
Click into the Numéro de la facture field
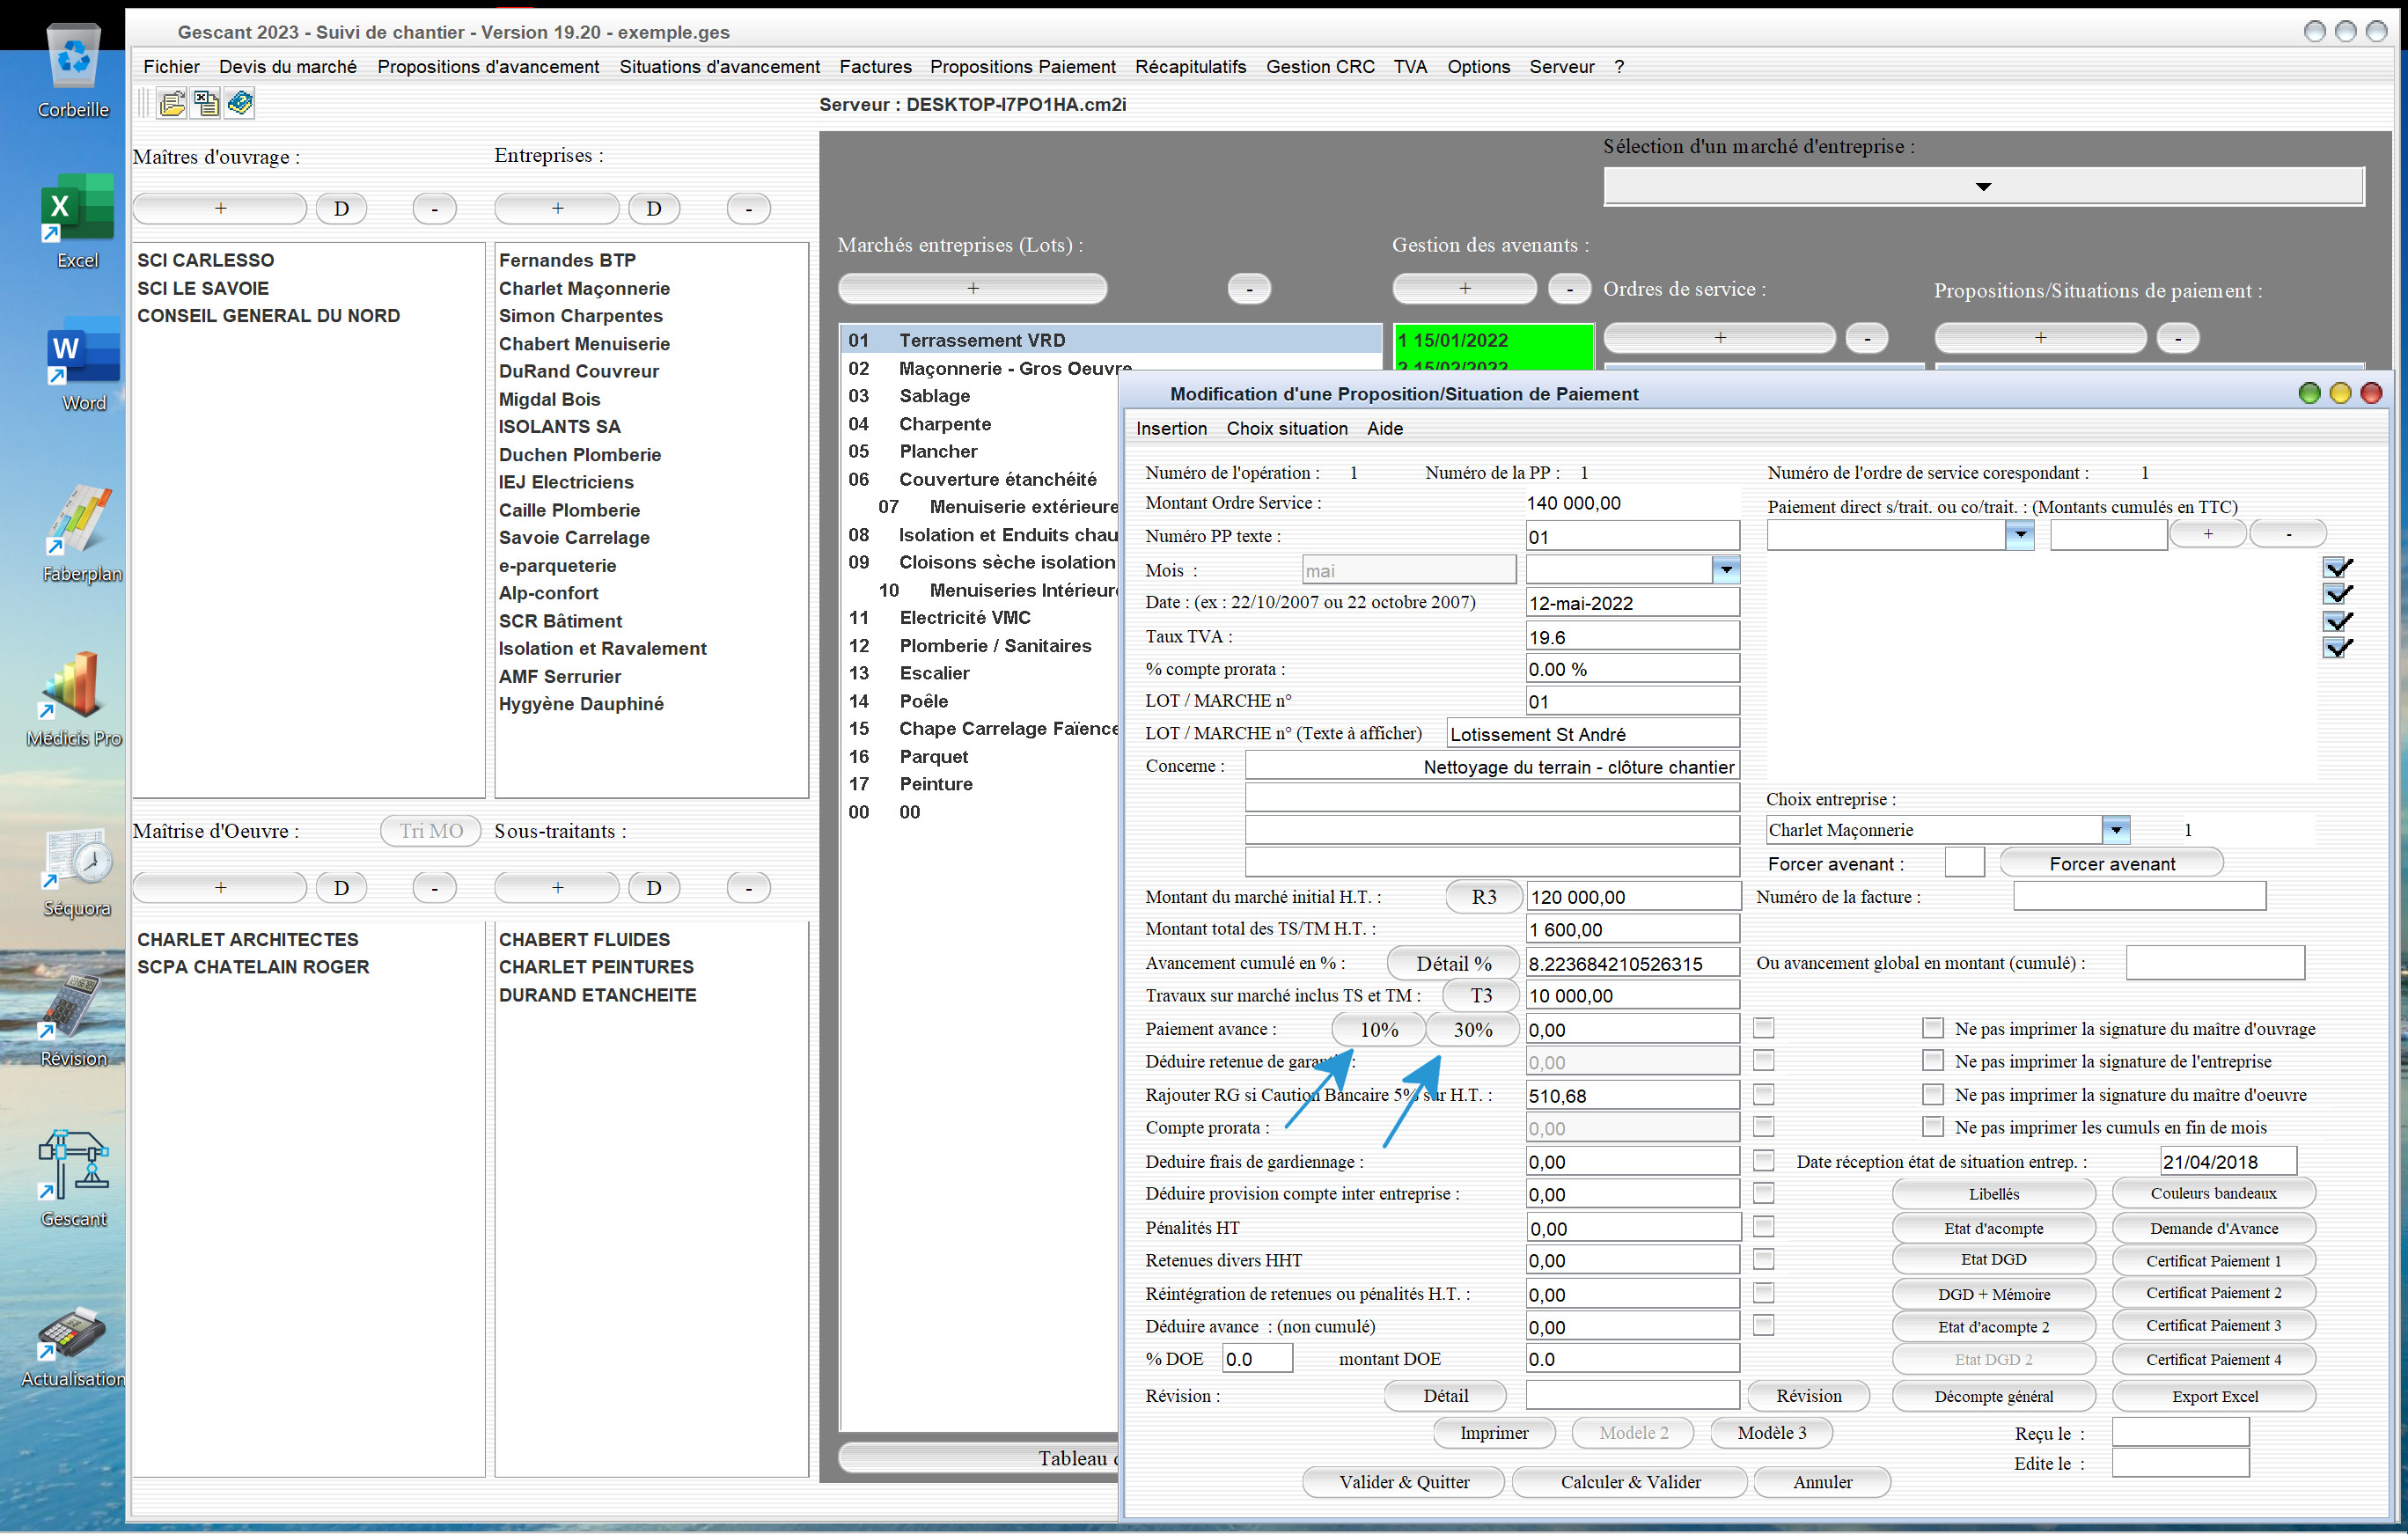click(2139, 896)
